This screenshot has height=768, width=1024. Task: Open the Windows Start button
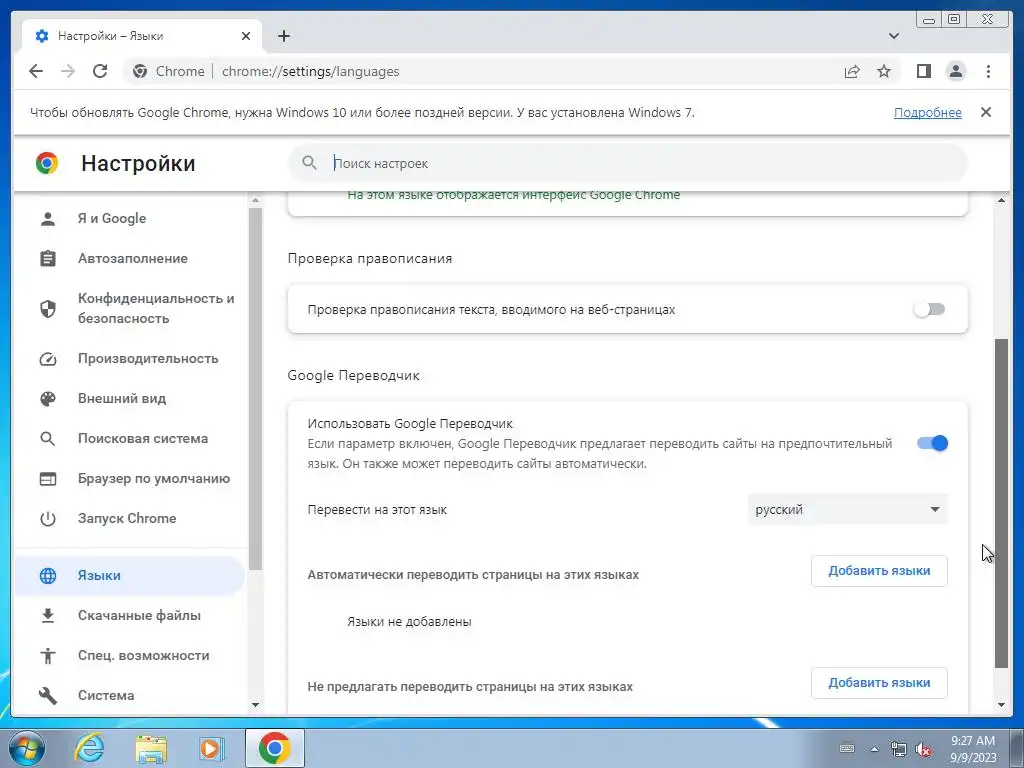[x=26, y=748]
